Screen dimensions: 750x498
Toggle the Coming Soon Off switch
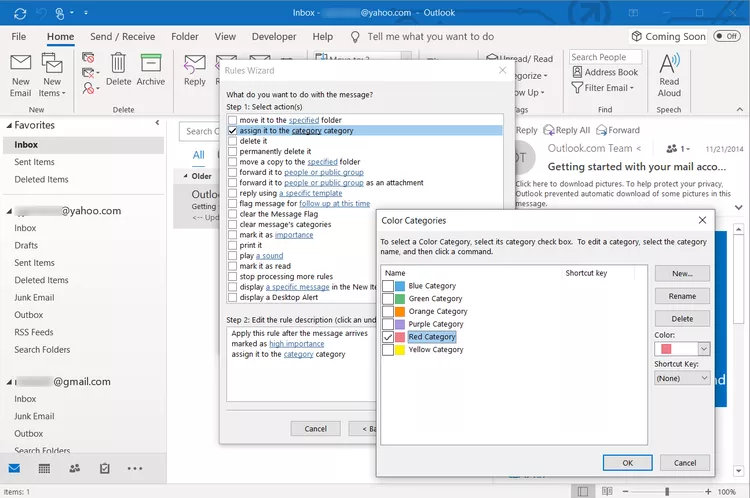pos(726,36)
